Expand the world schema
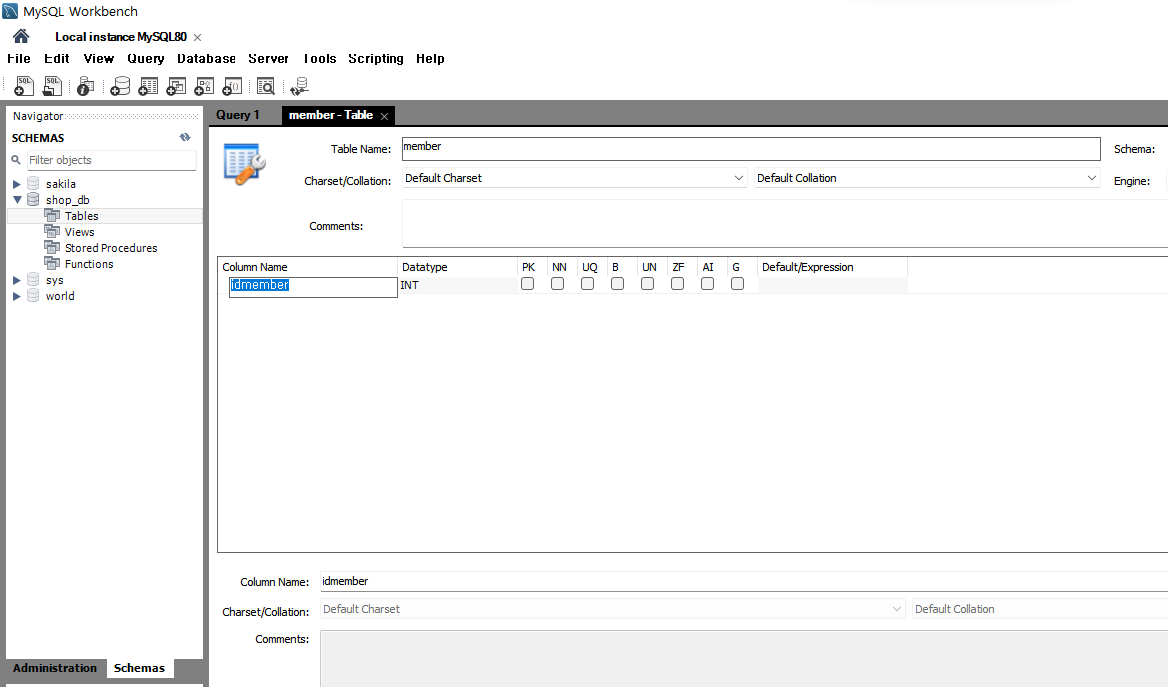The height and width of the screenshot is (687, 1168). [16, 297]
